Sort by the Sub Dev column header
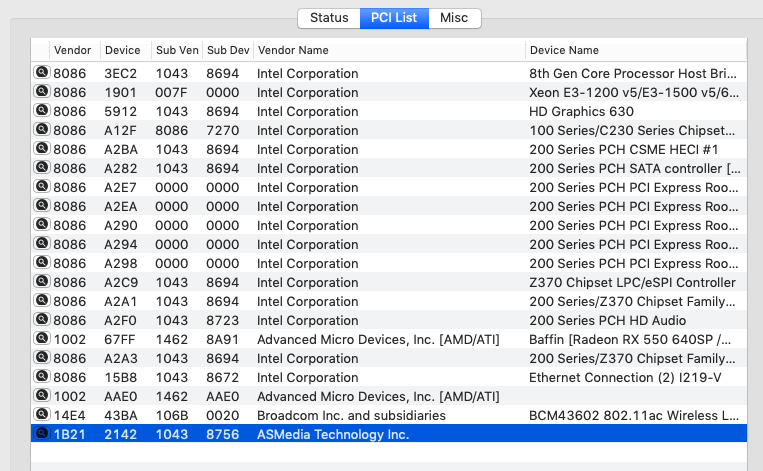The width and height of the screenshot is (763, 471). click(228, 50)
